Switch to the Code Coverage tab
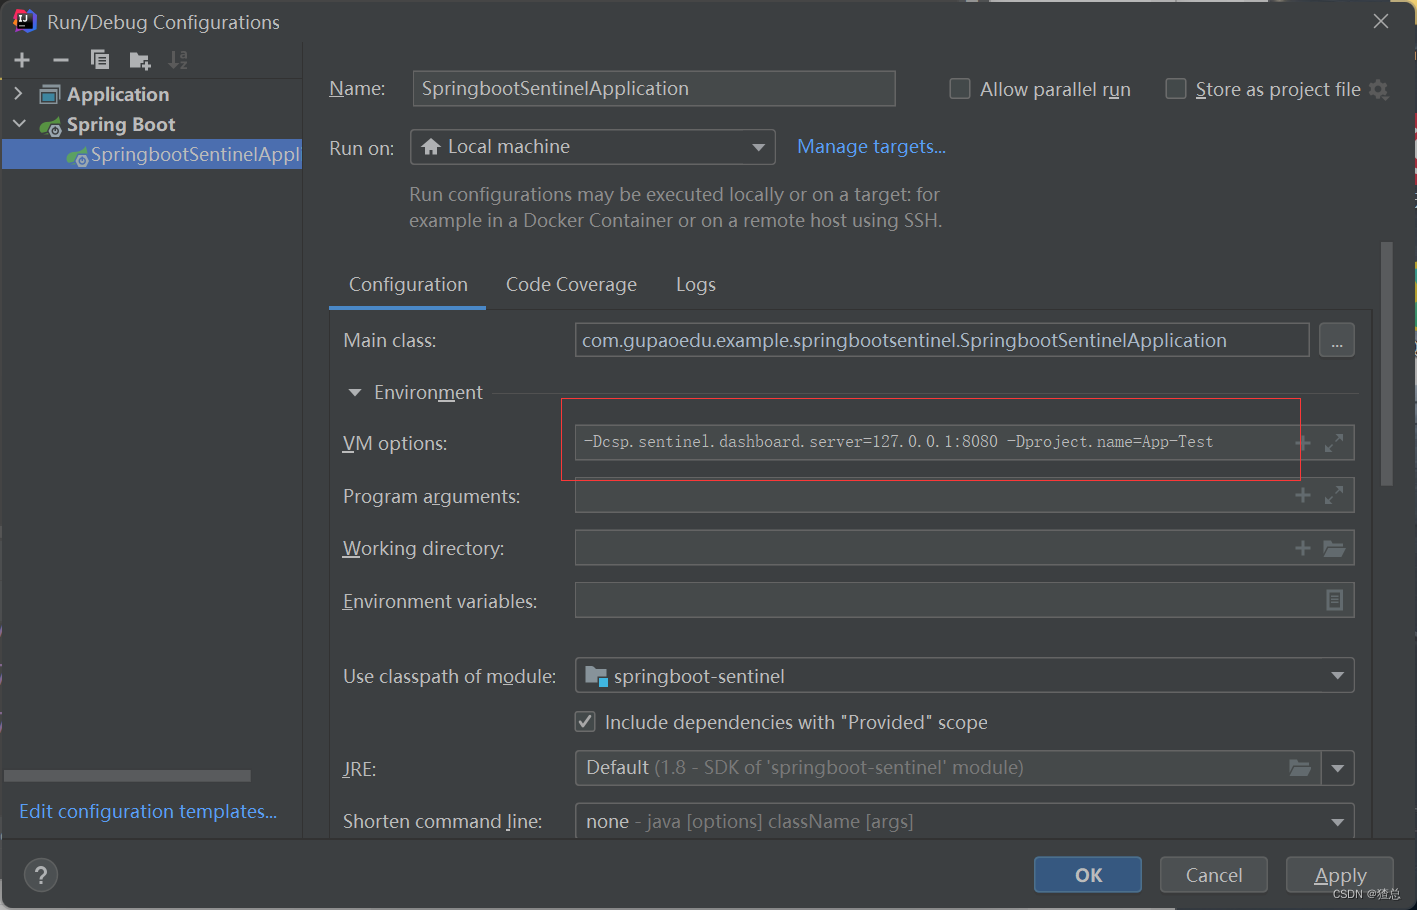The width and height of the screenshot is (1417, 910). [571, 285]
